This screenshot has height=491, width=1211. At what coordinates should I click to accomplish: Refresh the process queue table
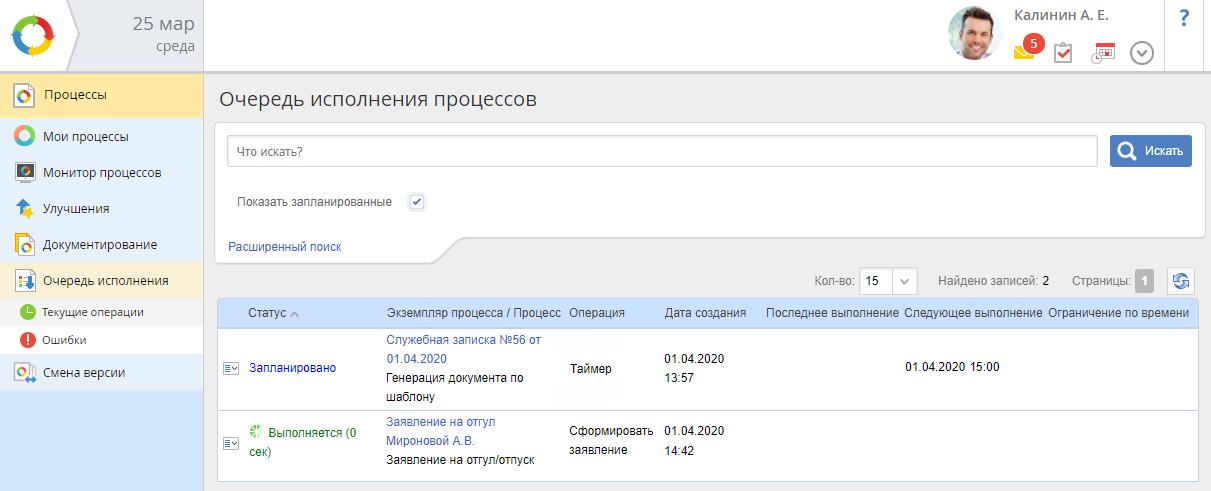click(1181, 281)
